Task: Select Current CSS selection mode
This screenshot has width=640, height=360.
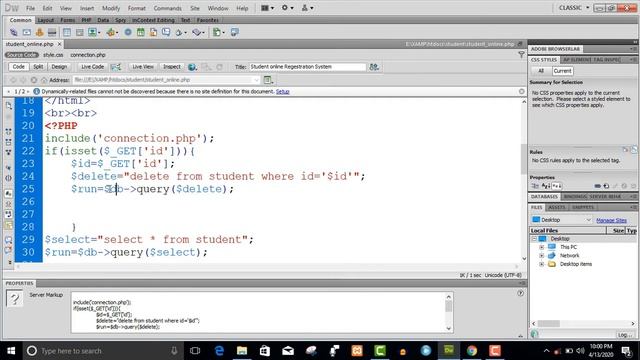Action: click(562, 71)
